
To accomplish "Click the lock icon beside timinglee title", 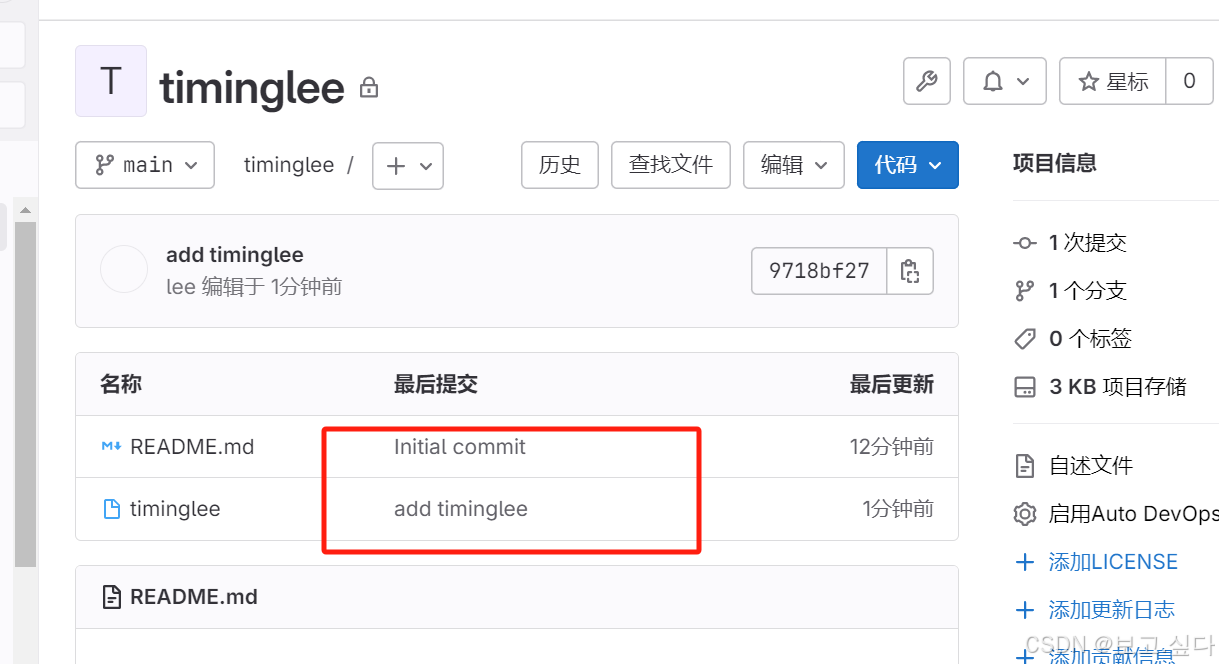I will [x=368, y=87].
